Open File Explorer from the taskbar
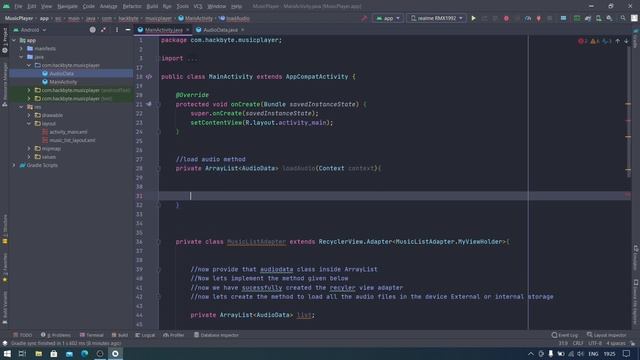640x360 pixels. pos(38,353)
